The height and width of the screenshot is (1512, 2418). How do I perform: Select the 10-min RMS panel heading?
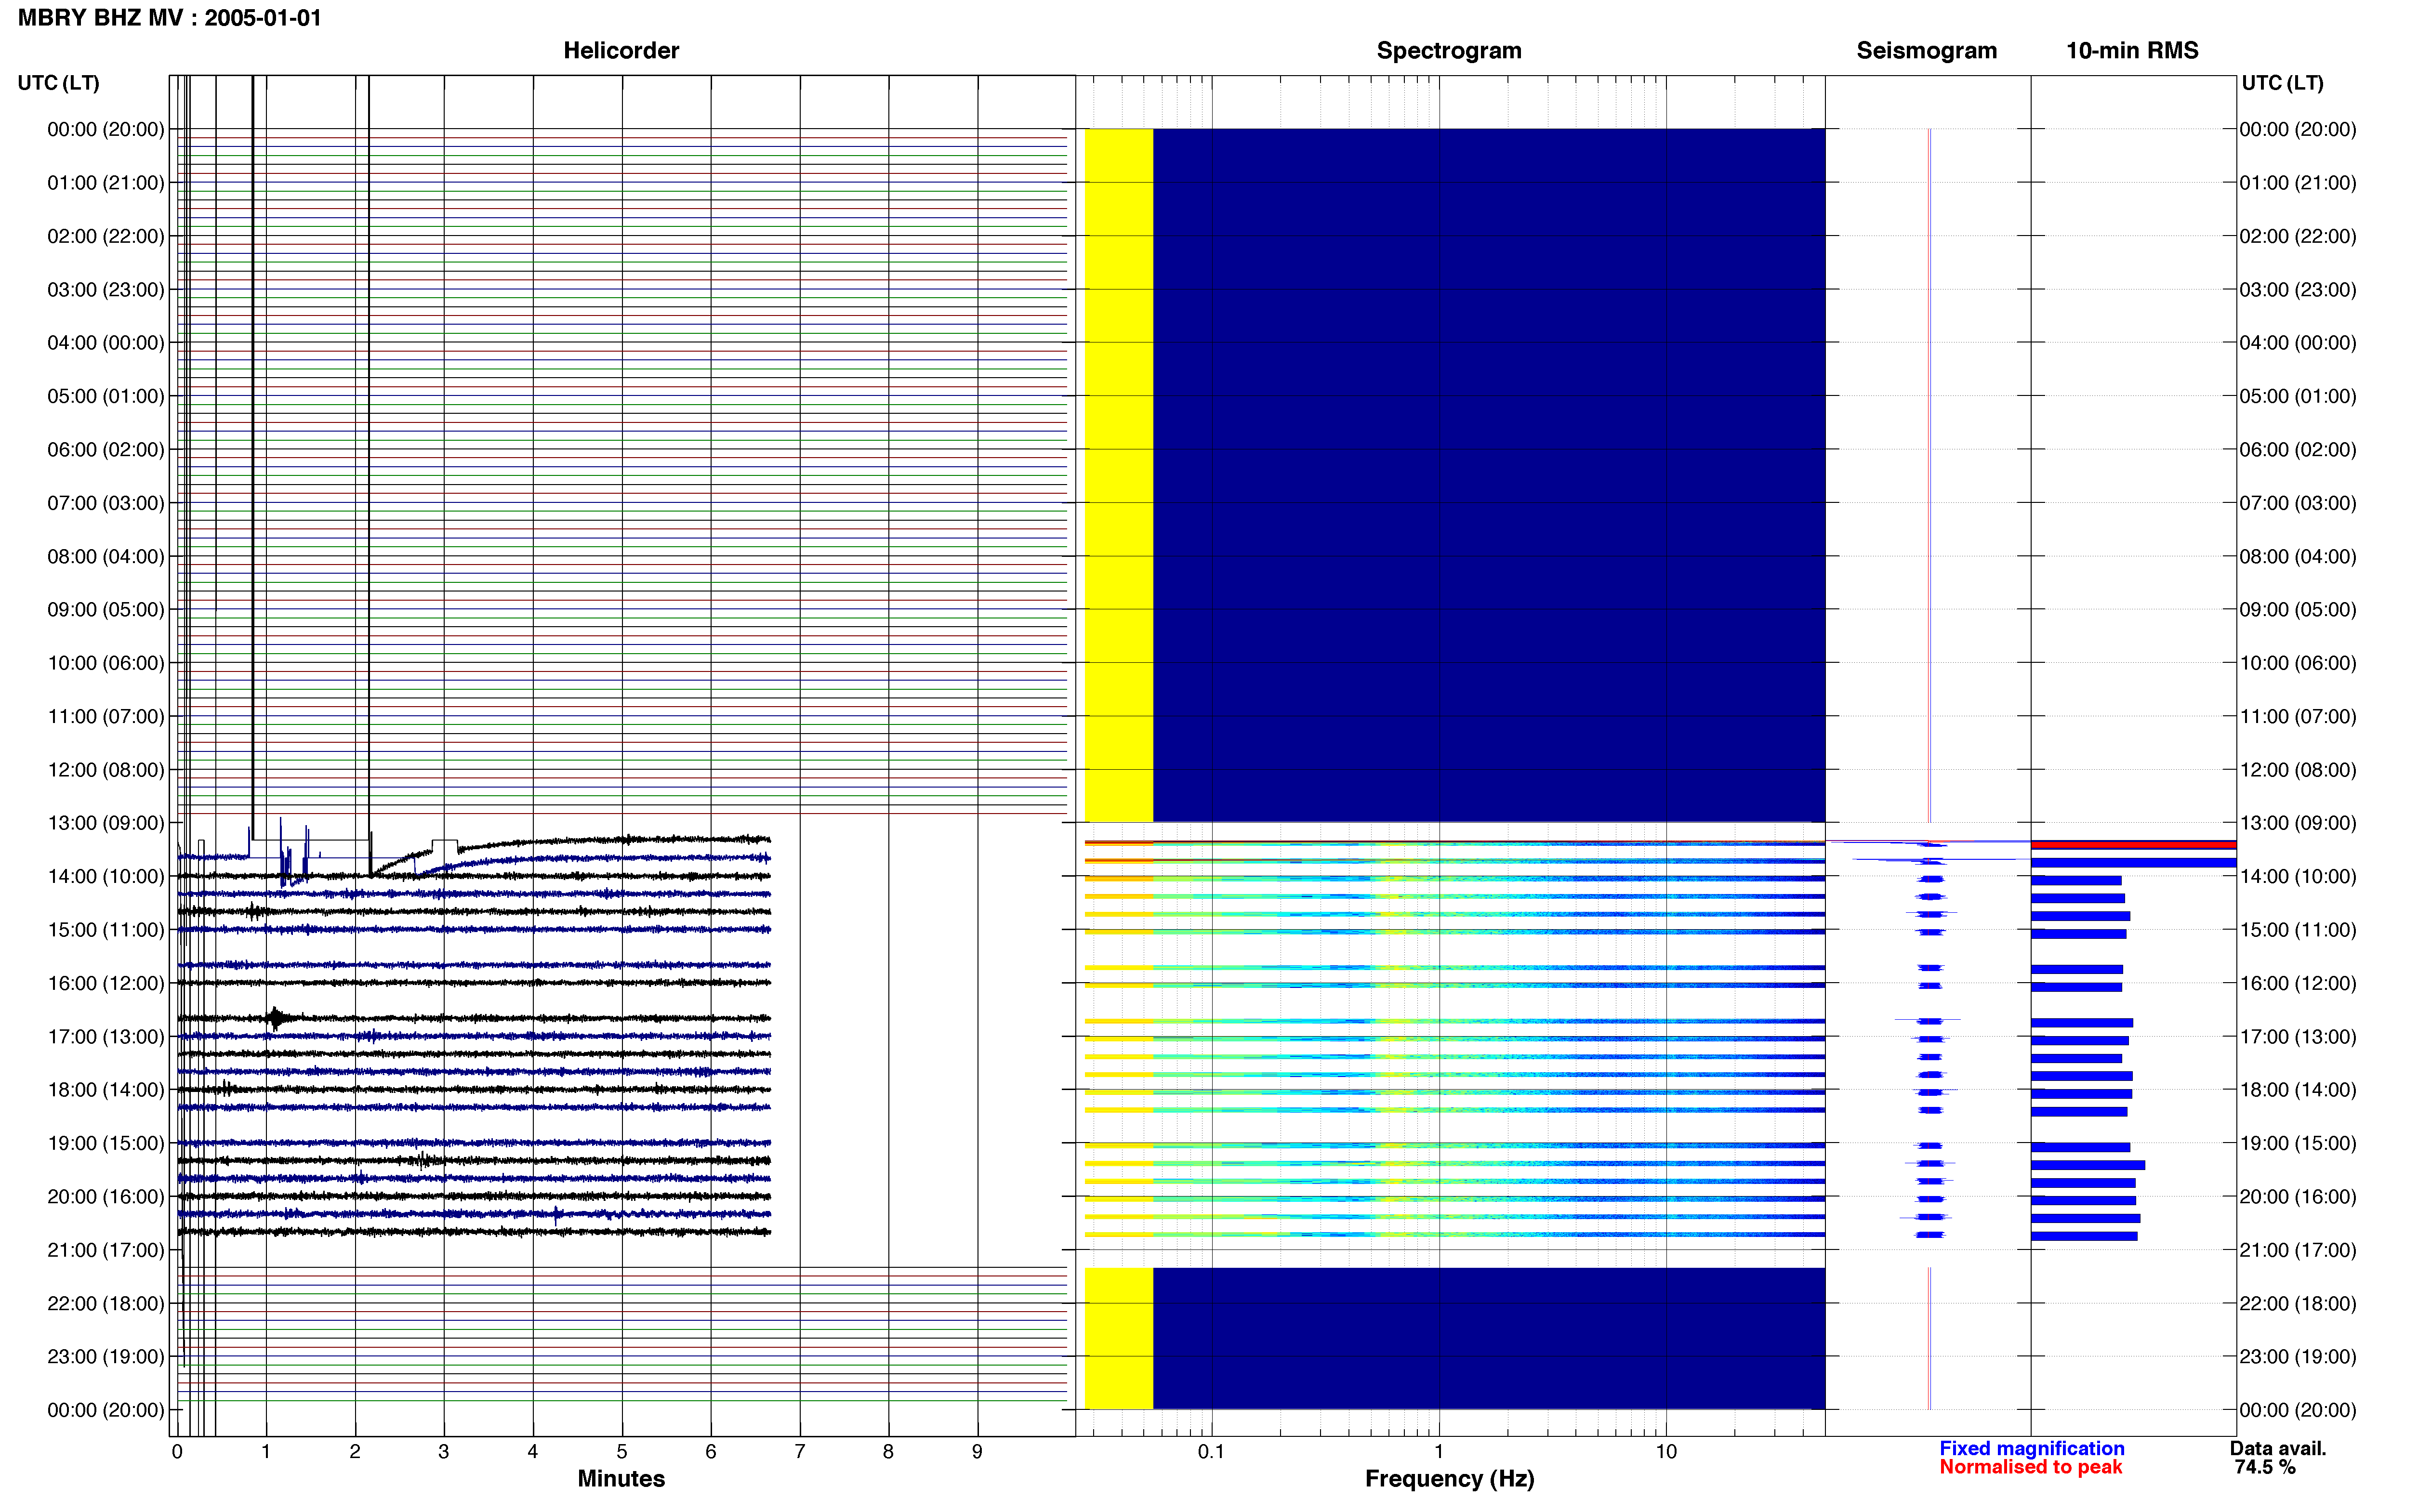tap(2132, 51)
